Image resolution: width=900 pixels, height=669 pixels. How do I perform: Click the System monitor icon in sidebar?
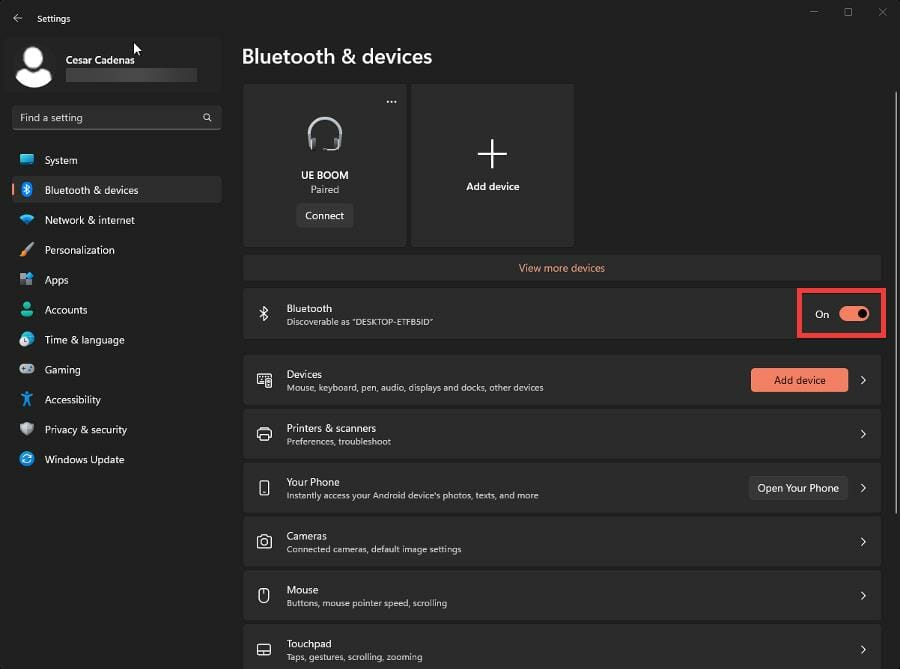pos(27,160)
